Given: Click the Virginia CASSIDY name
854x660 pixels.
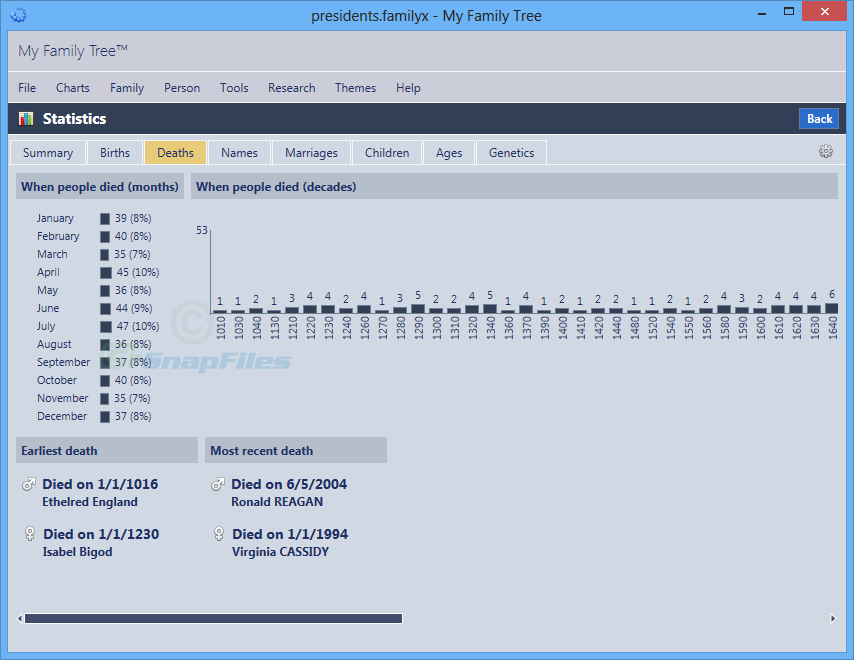Looking at the screenshot, I should tap(280, 552).
